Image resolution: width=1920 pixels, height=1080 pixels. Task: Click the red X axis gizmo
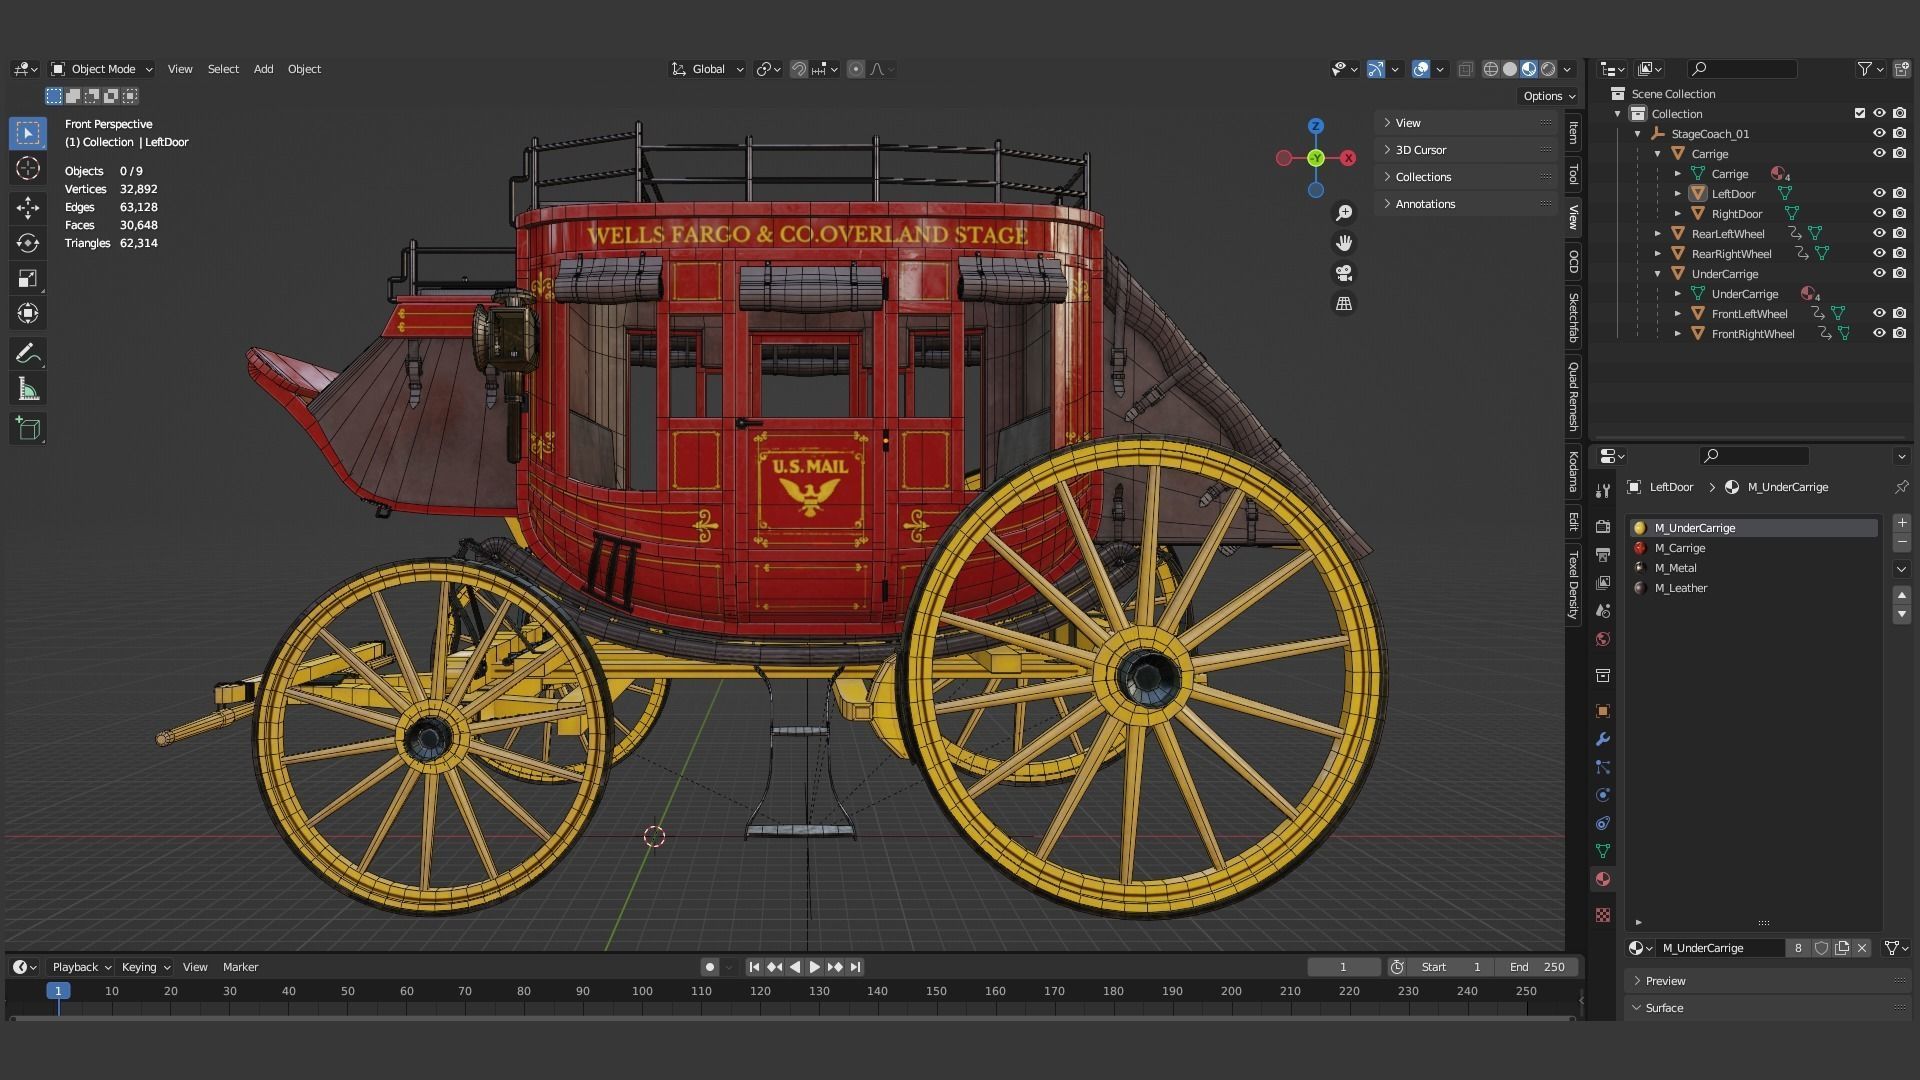point(1348,158)
